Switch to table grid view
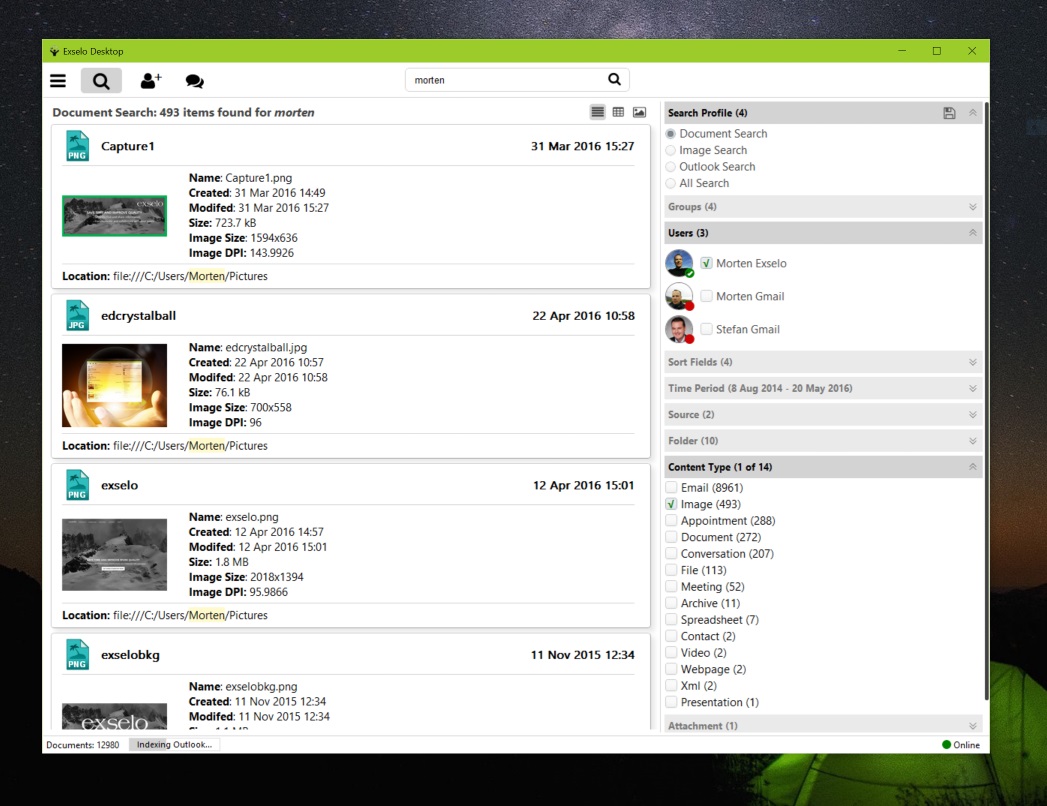This screenshot has height=806, width=1047. (618, 112)
